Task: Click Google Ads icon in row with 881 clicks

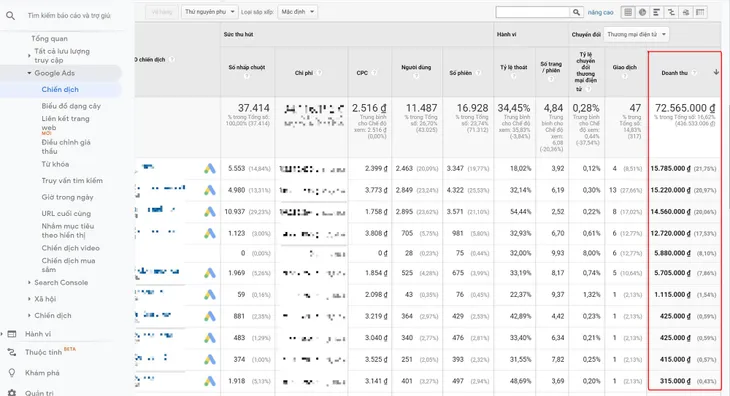Action: [210, 316]
